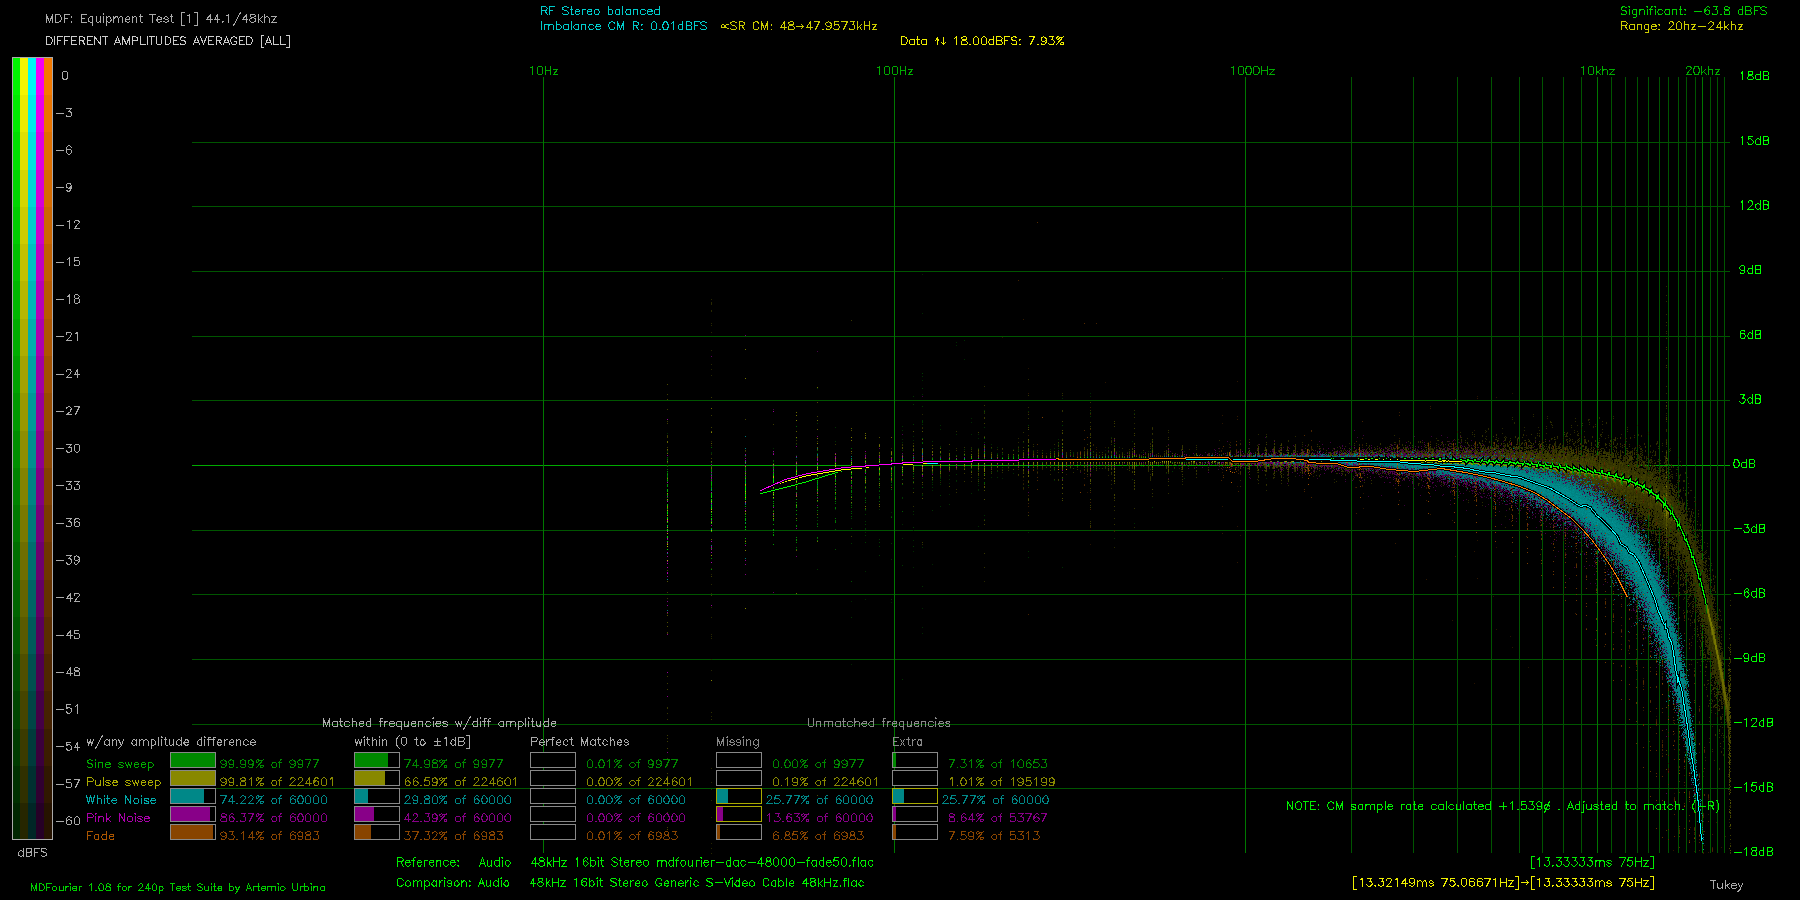Click 'Significant: -63.8 dBFS' text
Image resolution: width=1800 pixels, height=900 pixels.
click(1694, 11)
